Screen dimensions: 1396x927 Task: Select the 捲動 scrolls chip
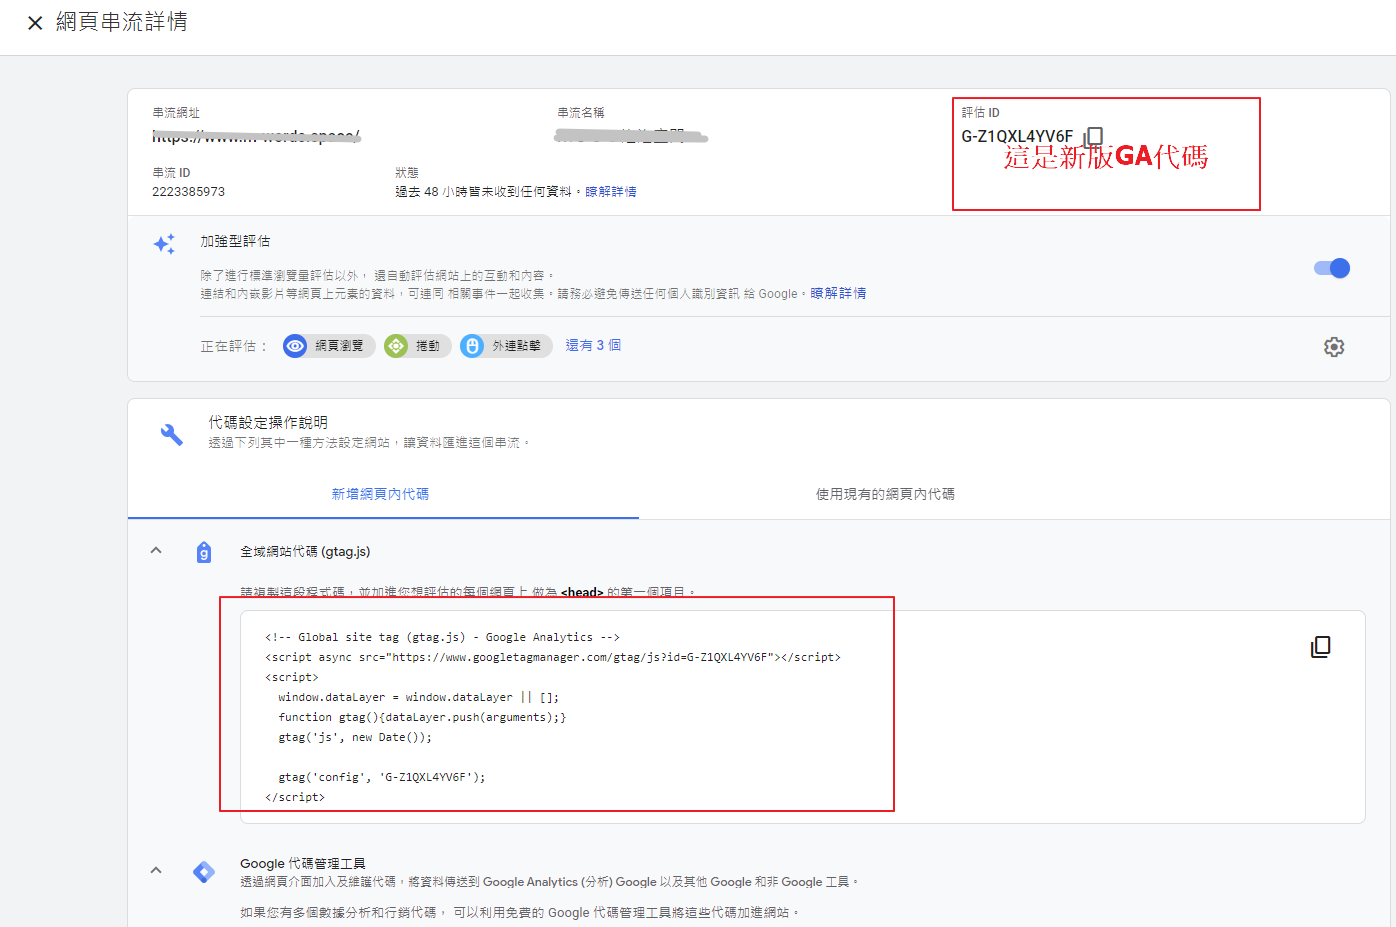[418, 346]
